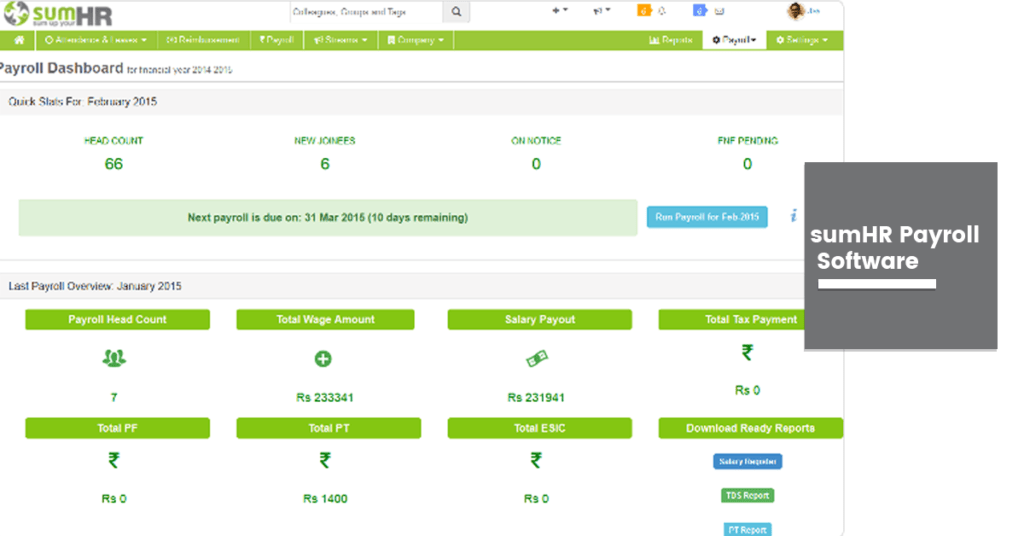Click the blue info icon beside Run Payroll
Image resolution: width=1024 pixels, height=536 pixels.
(x=793, y=215)
